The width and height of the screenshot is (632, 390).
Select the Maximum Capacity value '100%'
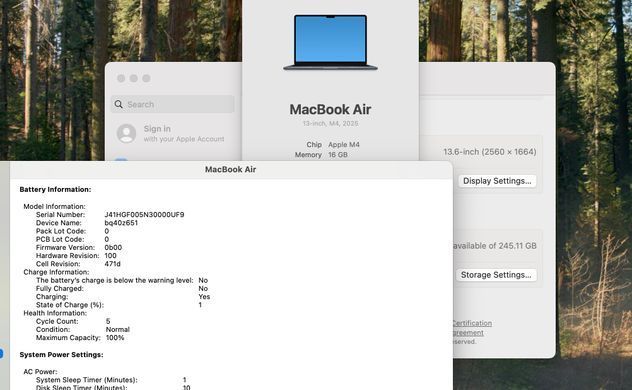point(115,338)
